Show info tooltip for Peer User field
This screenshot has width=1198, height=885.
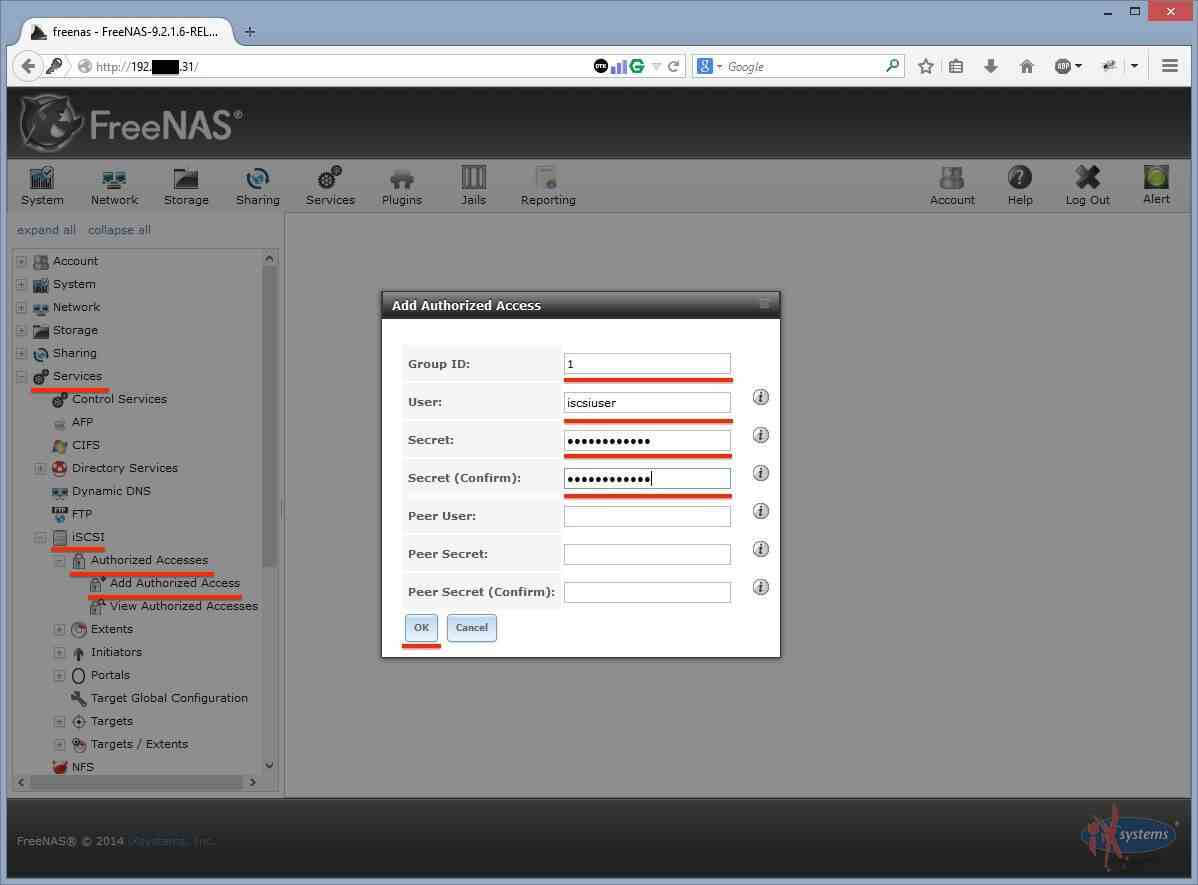(760, 511)
